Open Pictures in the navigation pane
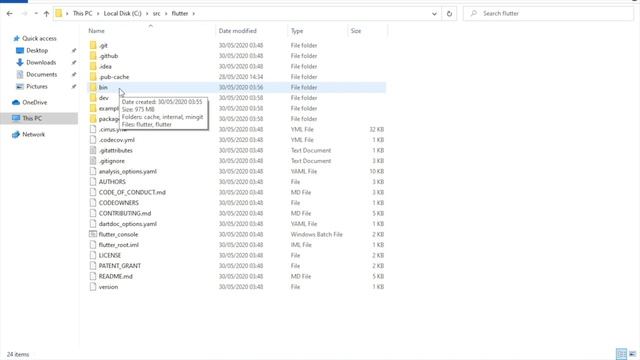 (37, 87)
